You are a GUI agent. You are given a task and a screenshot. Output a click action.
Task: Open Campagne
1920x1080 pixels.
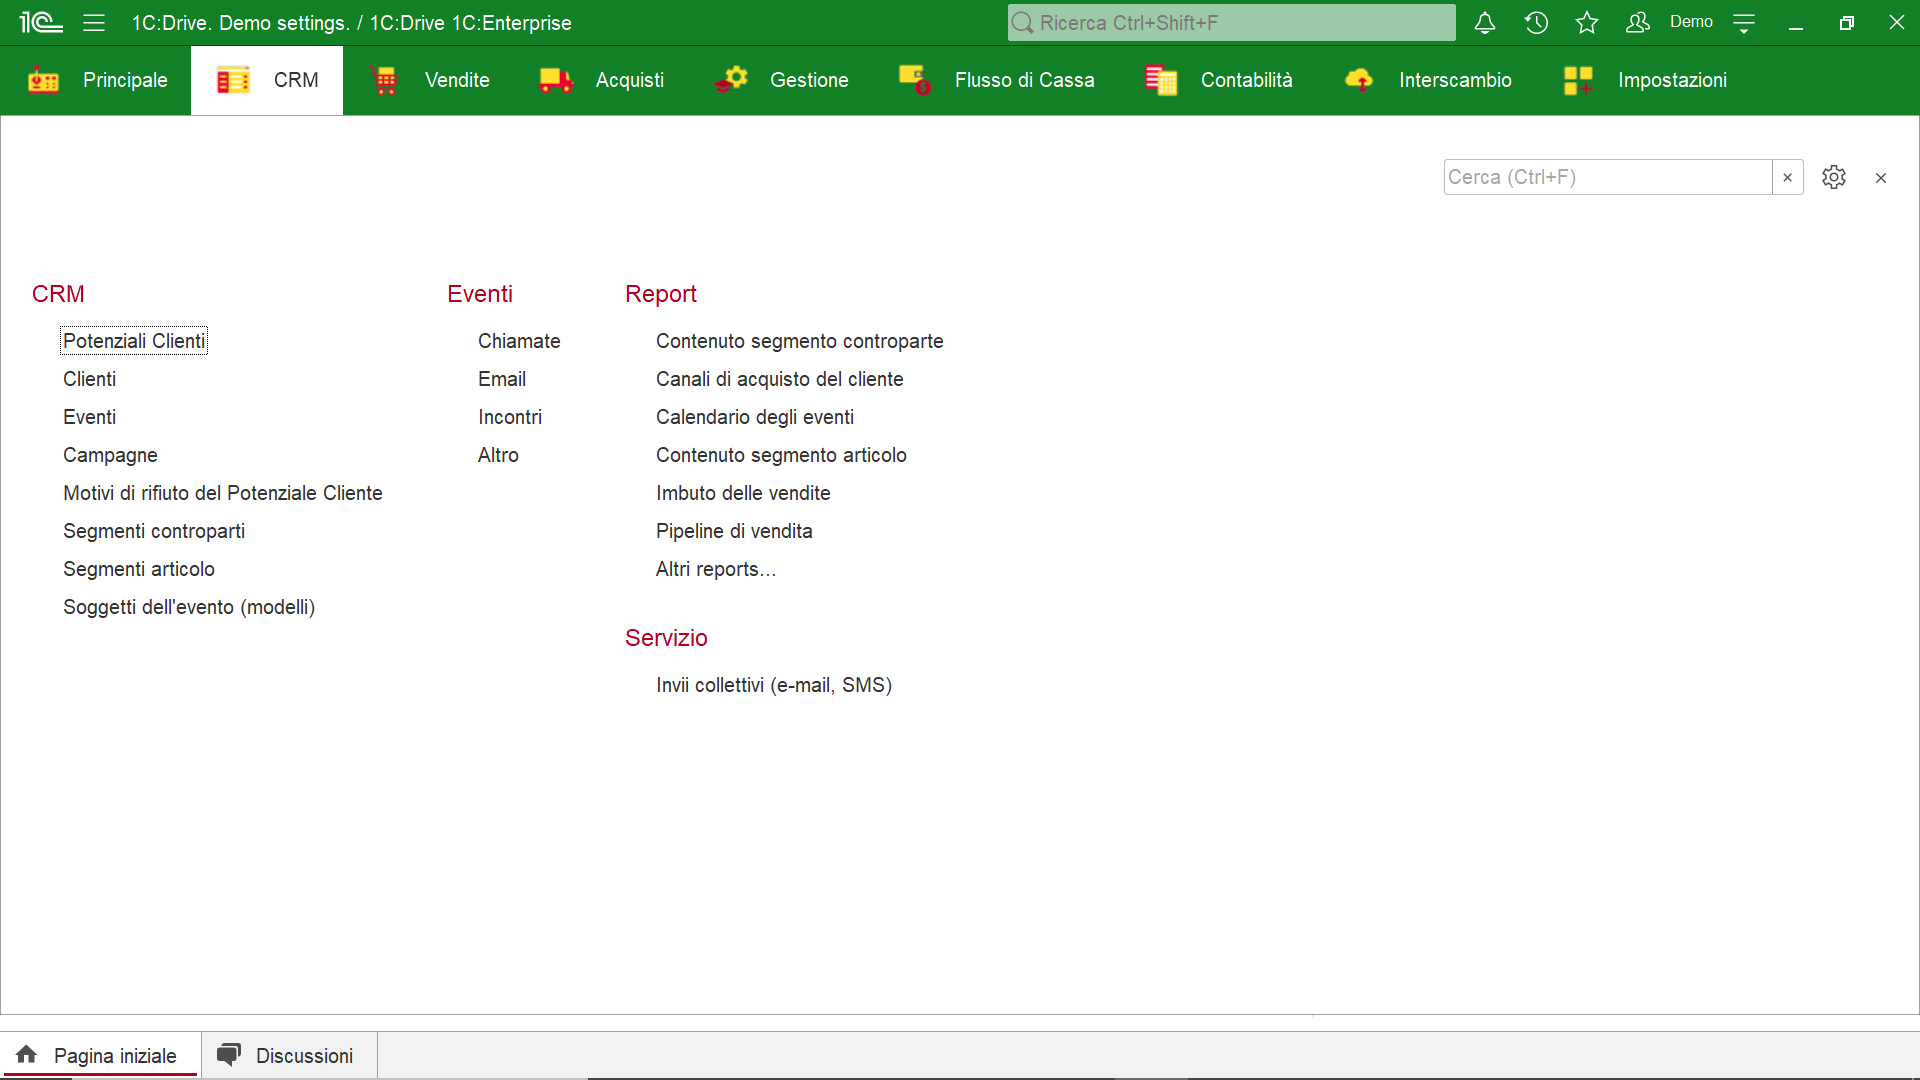pyautogui.click(x=110, y=455)
